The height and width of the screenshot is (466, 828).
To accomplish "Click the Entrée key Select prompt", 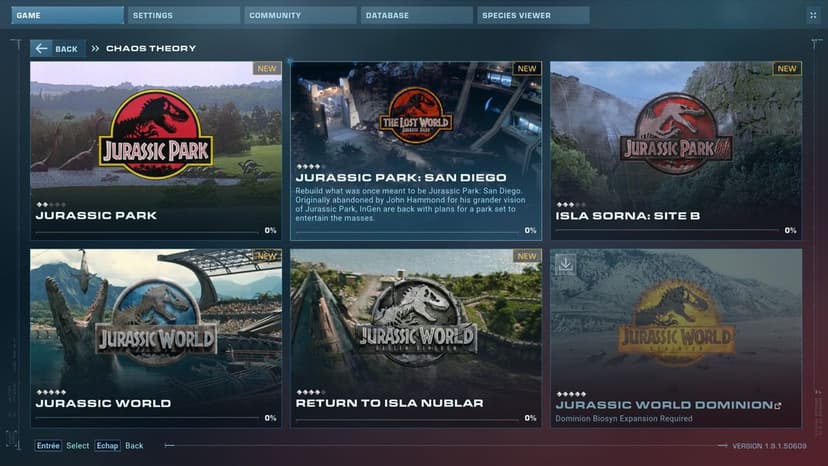I will pyautogui.click(x=62, y=446).
